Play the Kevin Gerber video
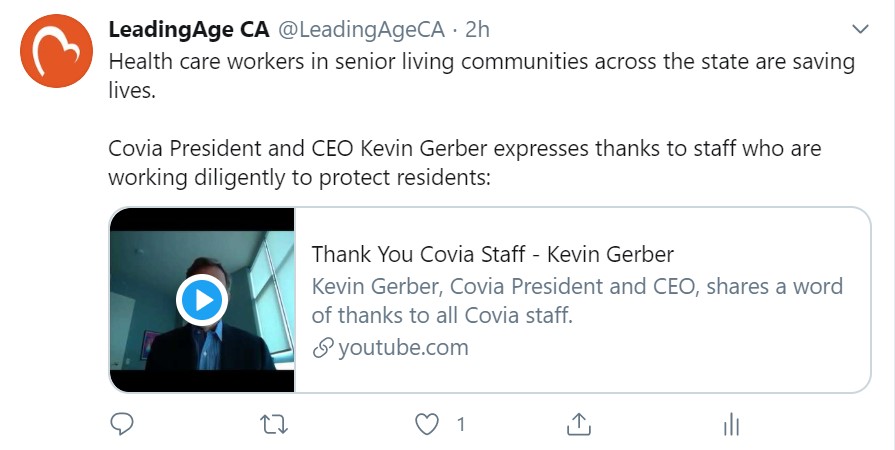The image size is (895, 450). (x=202, y=300)
